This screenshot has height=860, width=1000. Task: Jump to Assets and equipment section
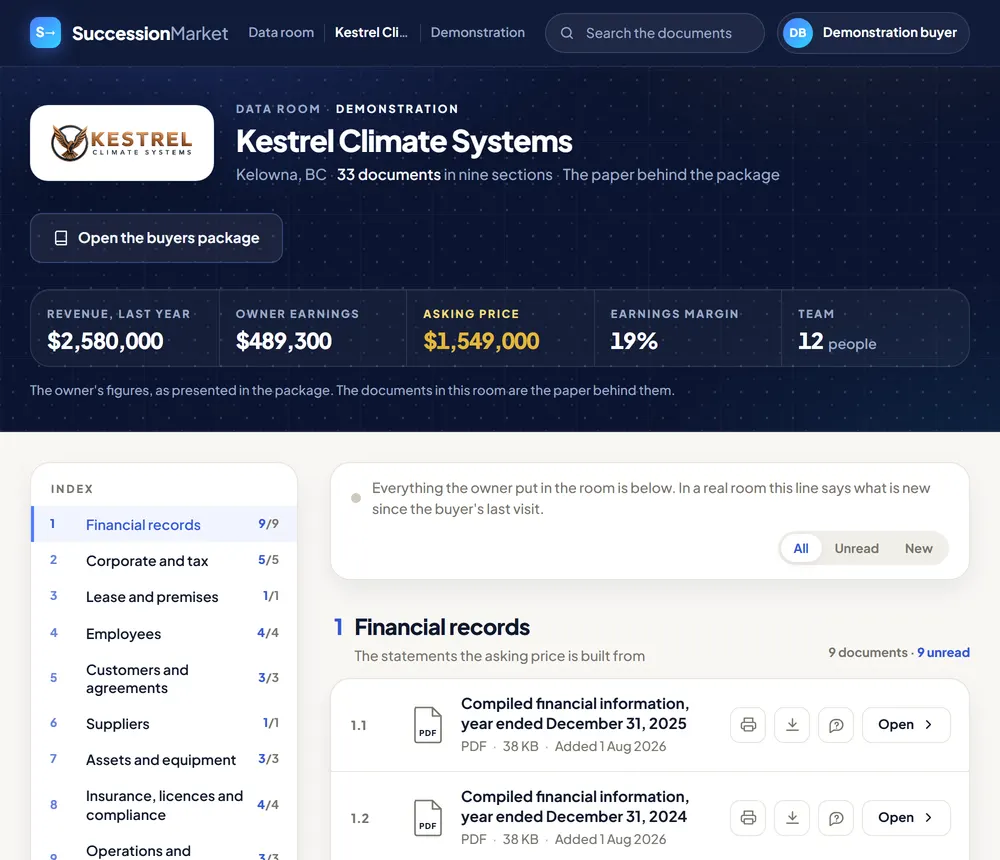click(164, 760)
